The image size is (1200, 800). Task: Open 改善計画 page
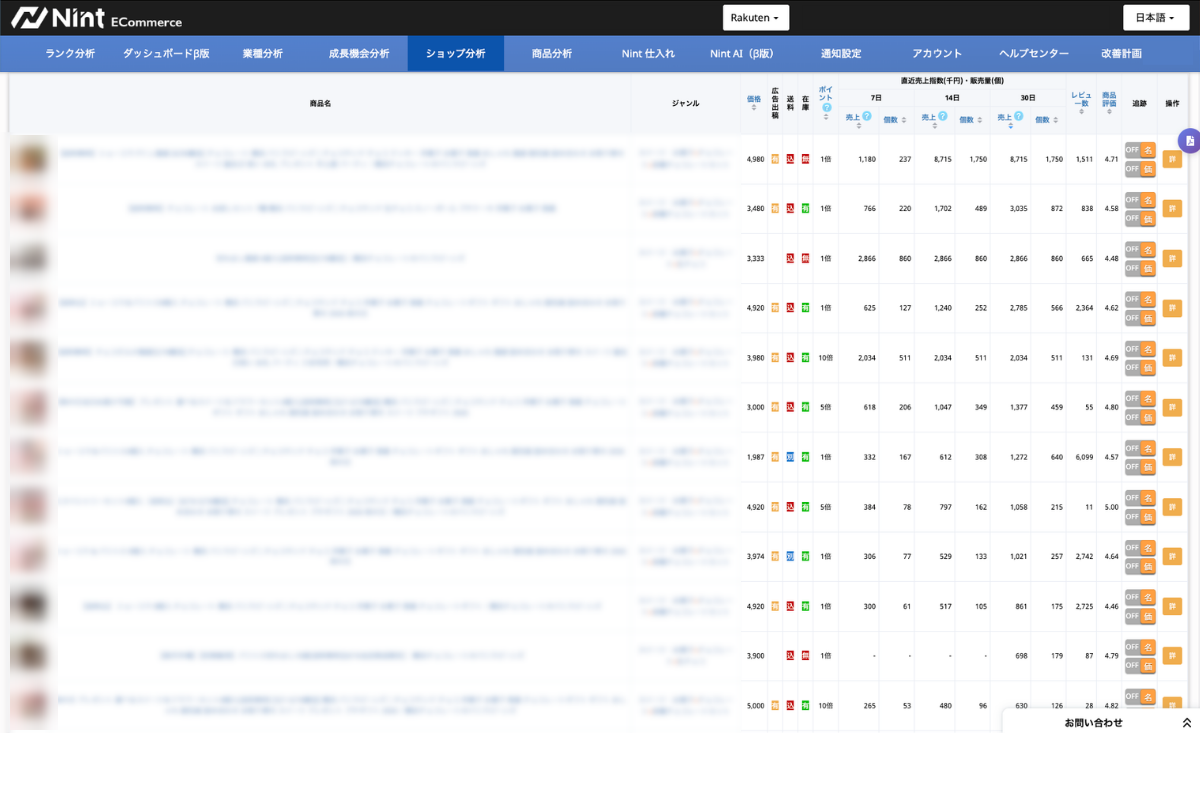point(1121,54)
